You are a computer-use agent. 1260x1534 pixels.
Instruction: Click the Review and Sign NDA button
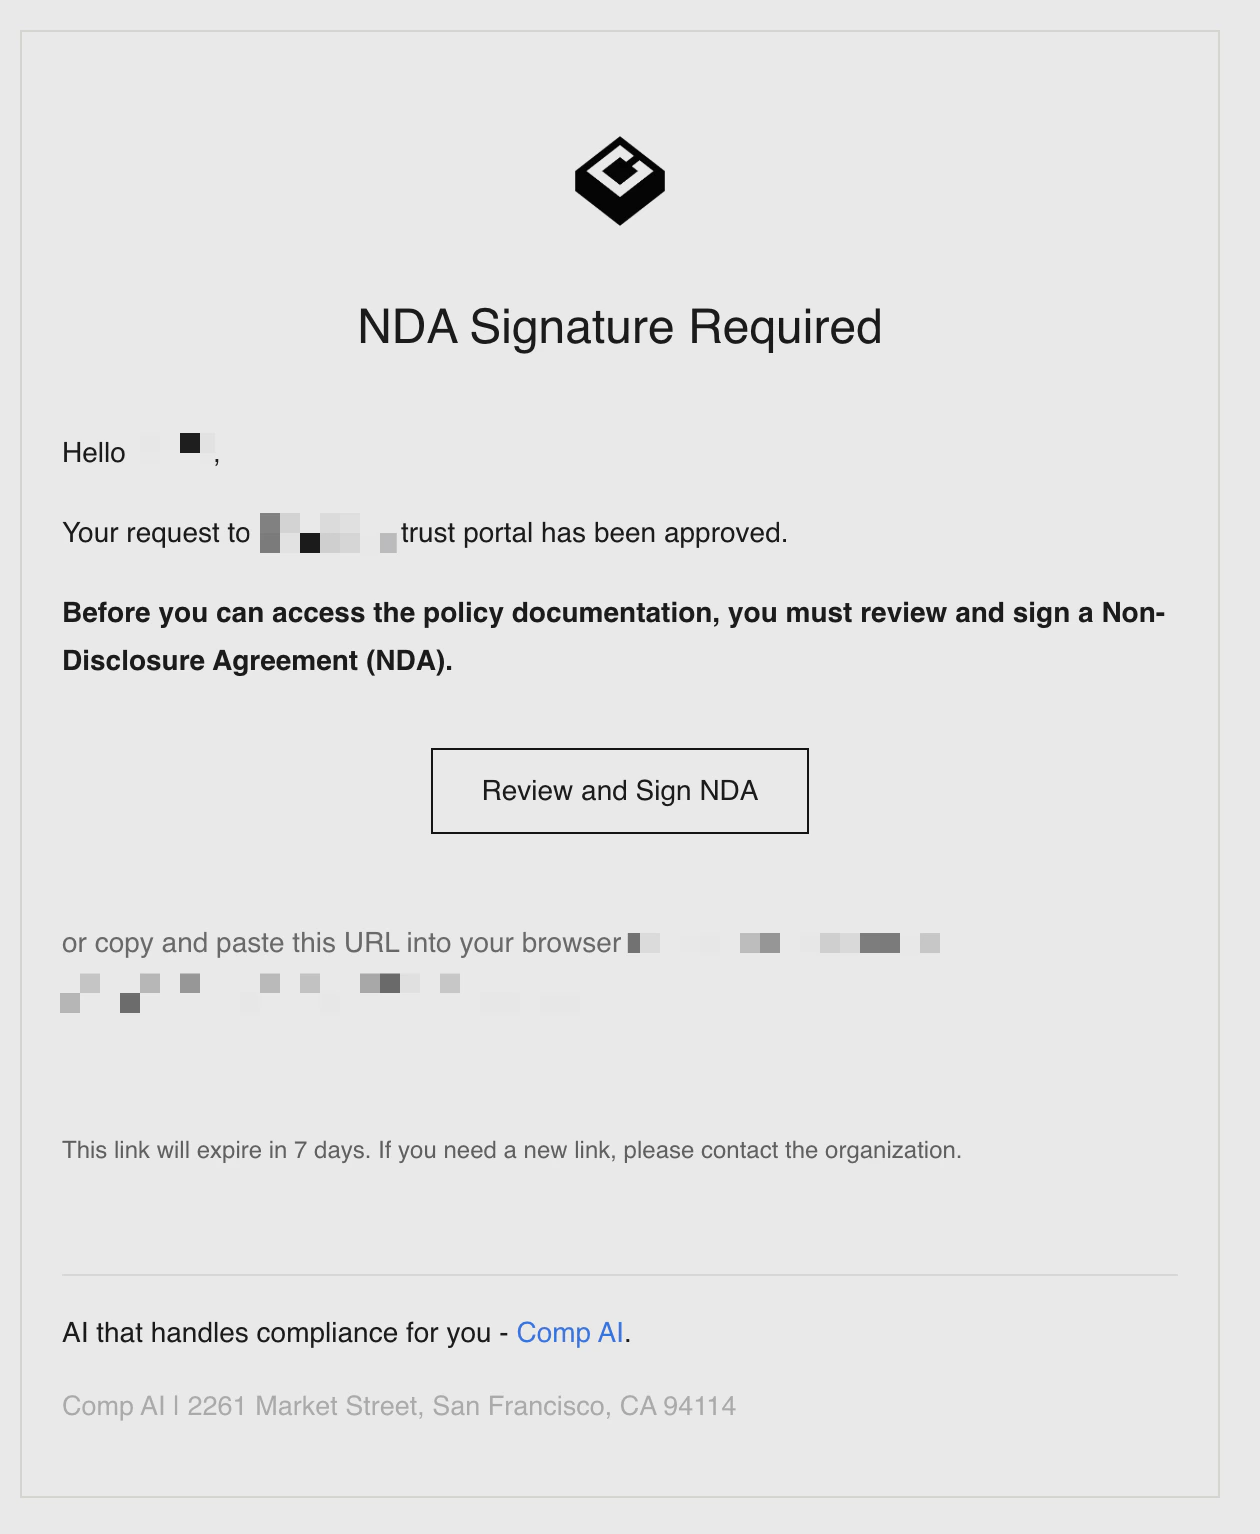click(x=620, y=790)
